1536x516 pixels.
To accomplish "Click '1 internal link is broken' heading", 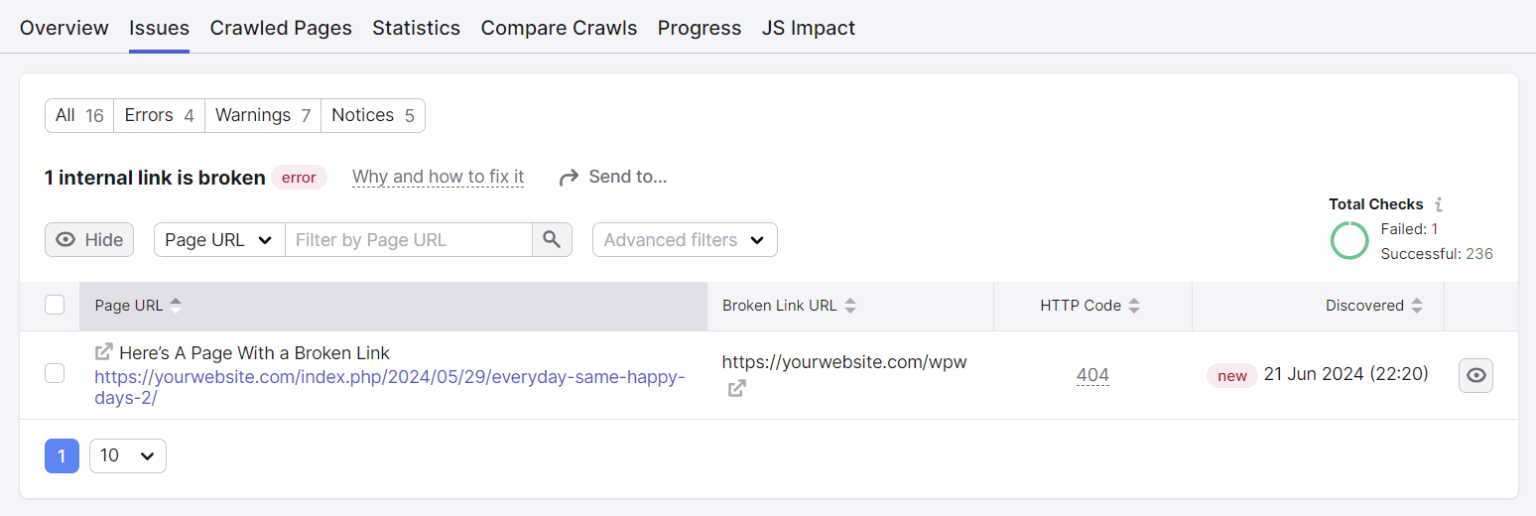I will tap(155, 178).
